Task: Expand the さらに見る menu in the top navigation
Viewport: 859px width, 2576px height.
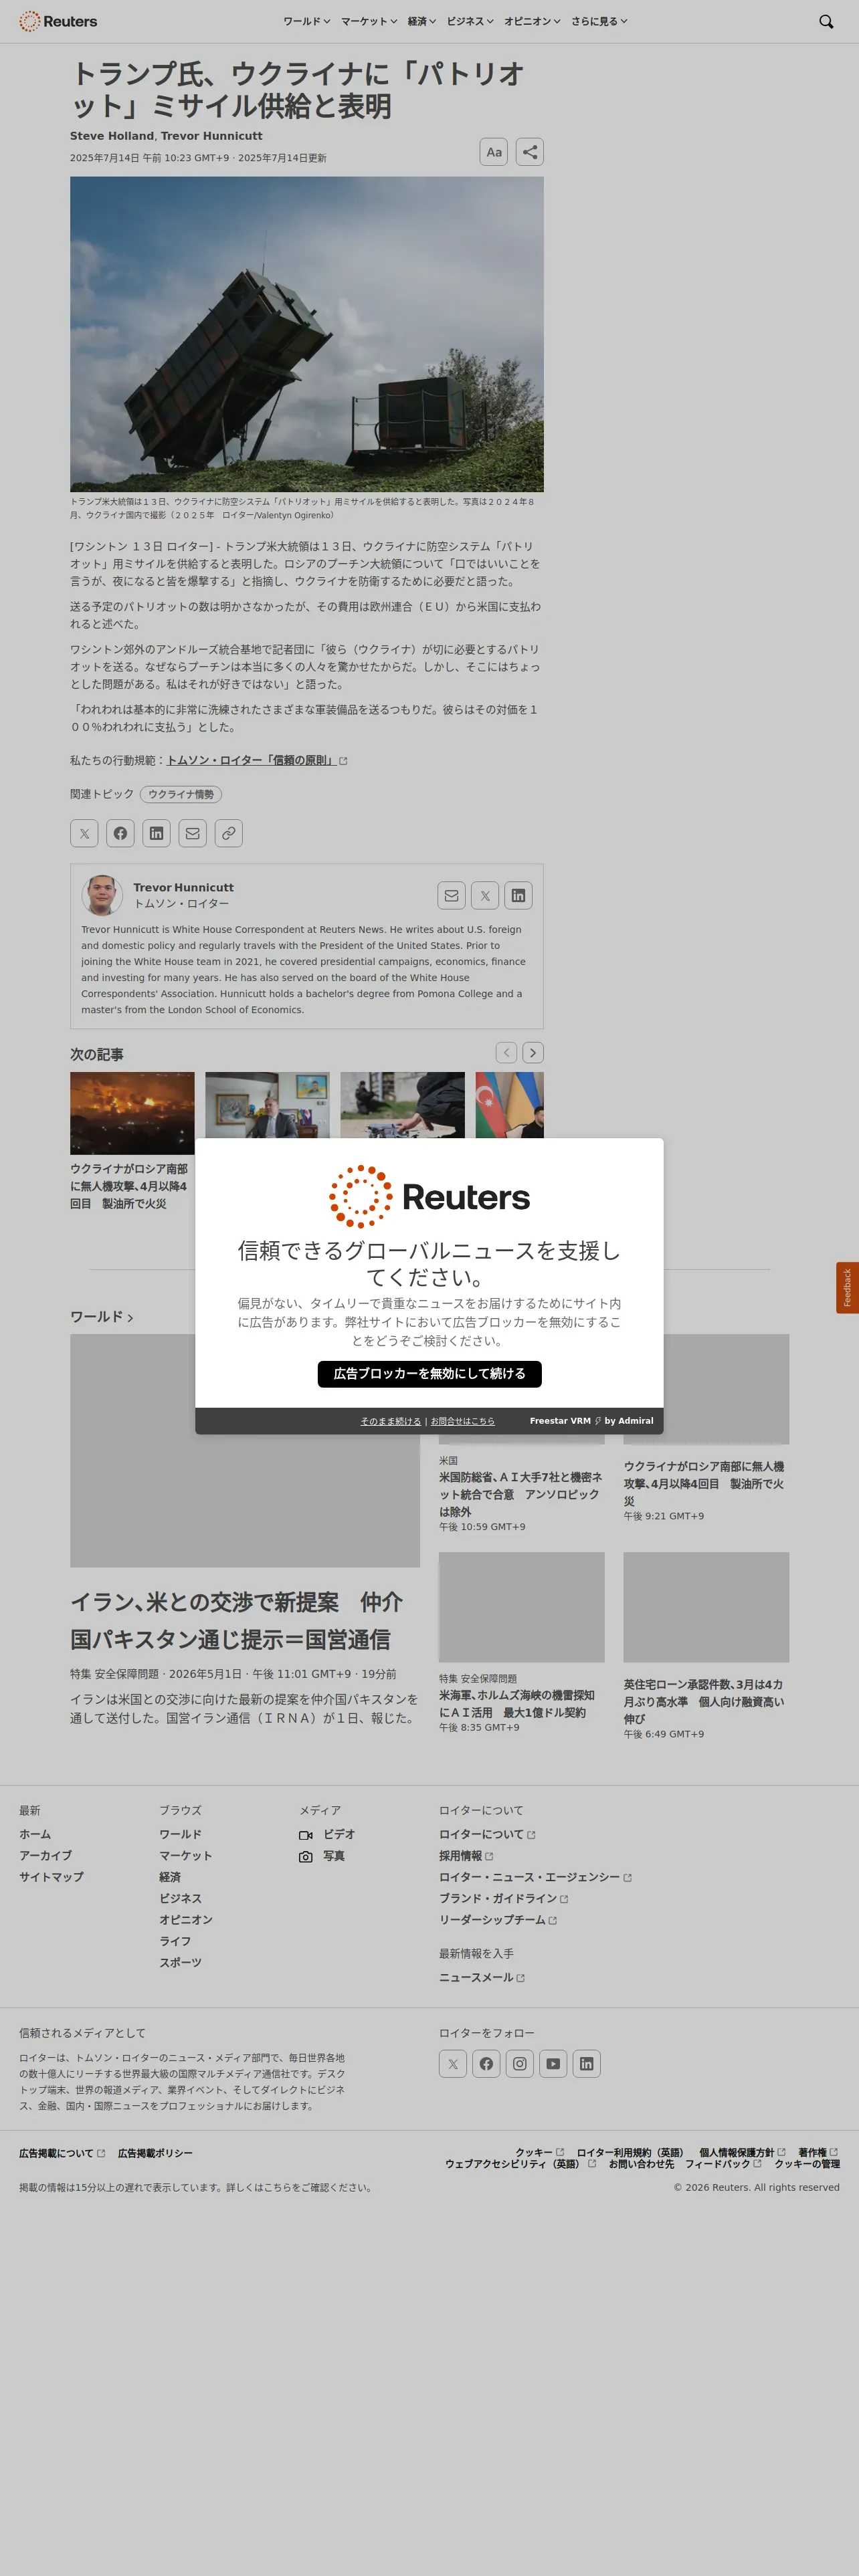Action: pos(599,21)
